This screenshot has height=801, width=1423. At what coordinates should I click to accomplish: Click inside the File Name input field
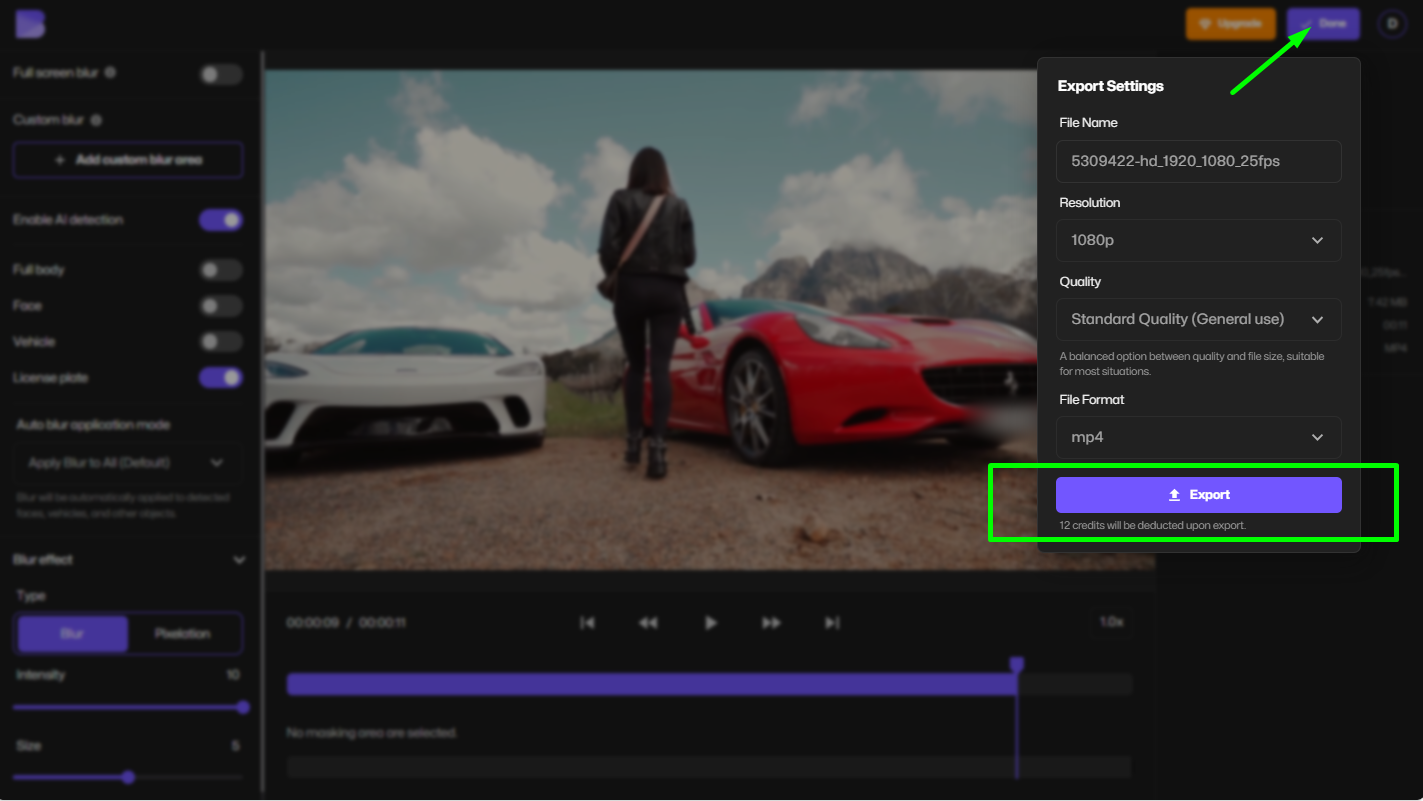1198,161
